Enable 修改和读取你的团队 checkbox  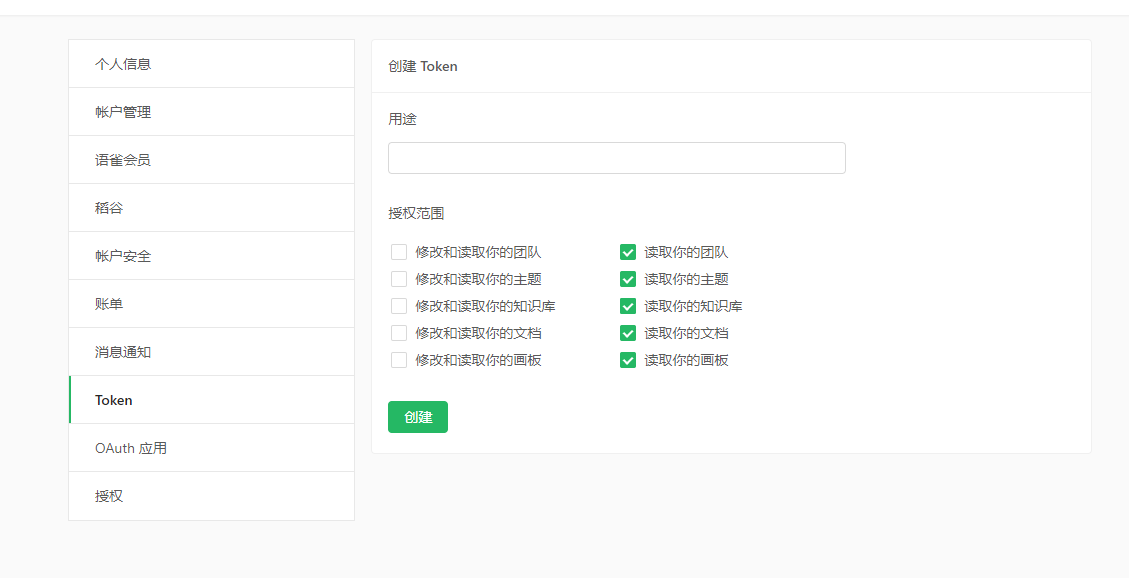[x=399, y=252]
